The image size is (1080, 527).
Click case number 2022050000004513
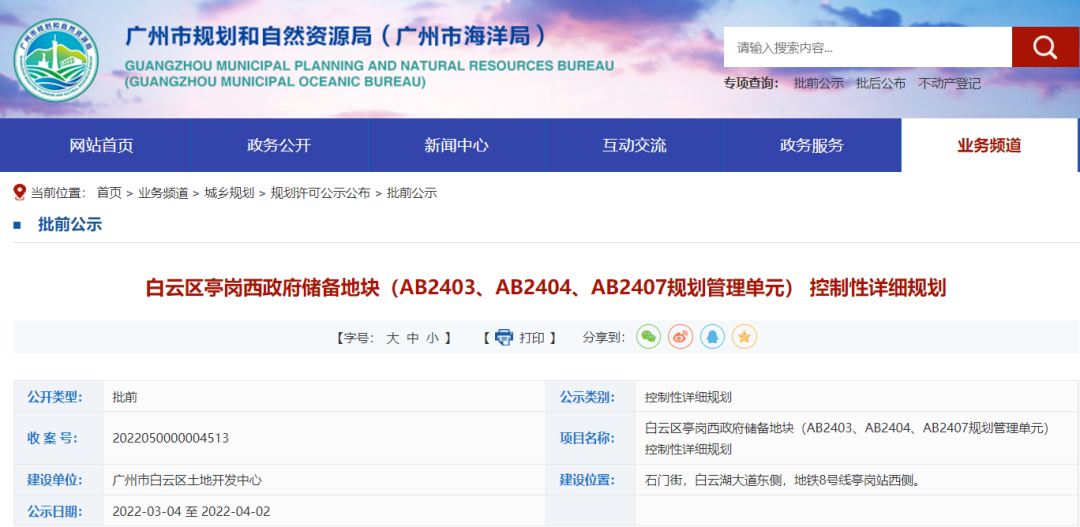170,438
